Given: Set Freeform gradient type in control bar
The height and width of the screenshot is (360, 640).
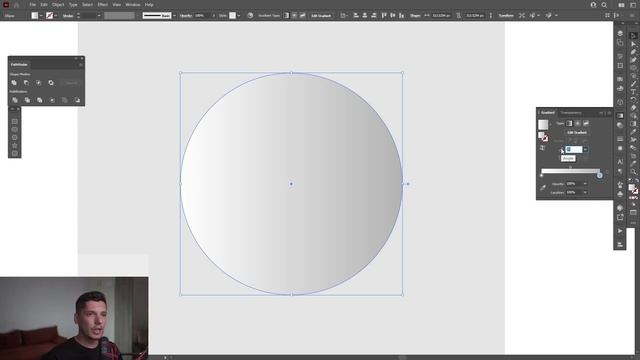Looking at the screenshot, I should pos(303,16).
